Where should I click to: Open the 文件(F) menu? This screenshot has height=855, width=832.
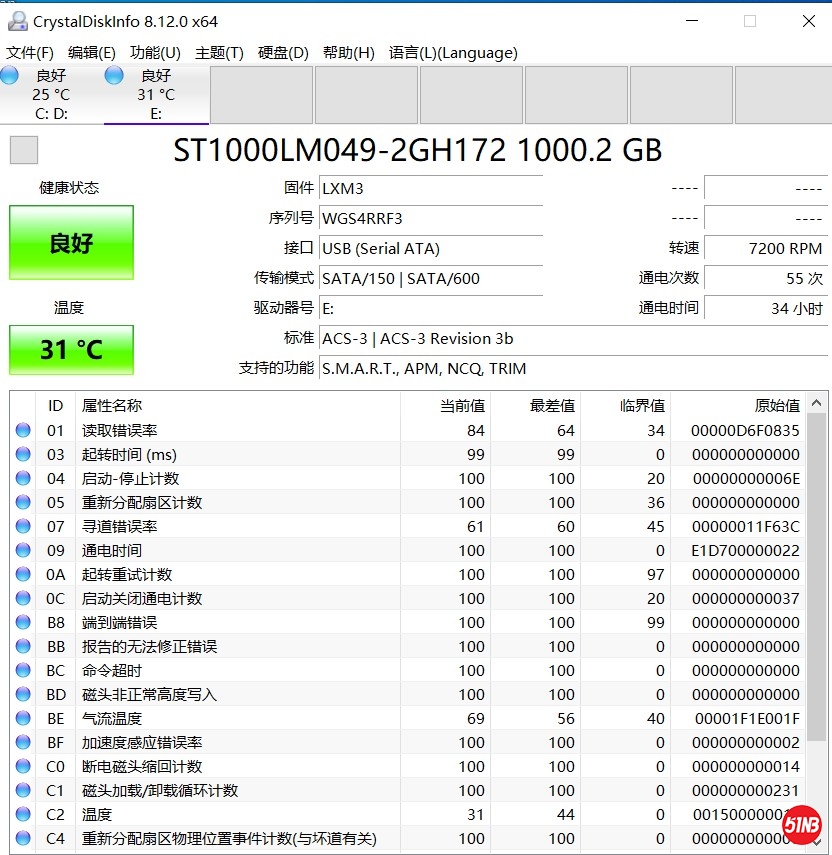click(x=30, y=53)
